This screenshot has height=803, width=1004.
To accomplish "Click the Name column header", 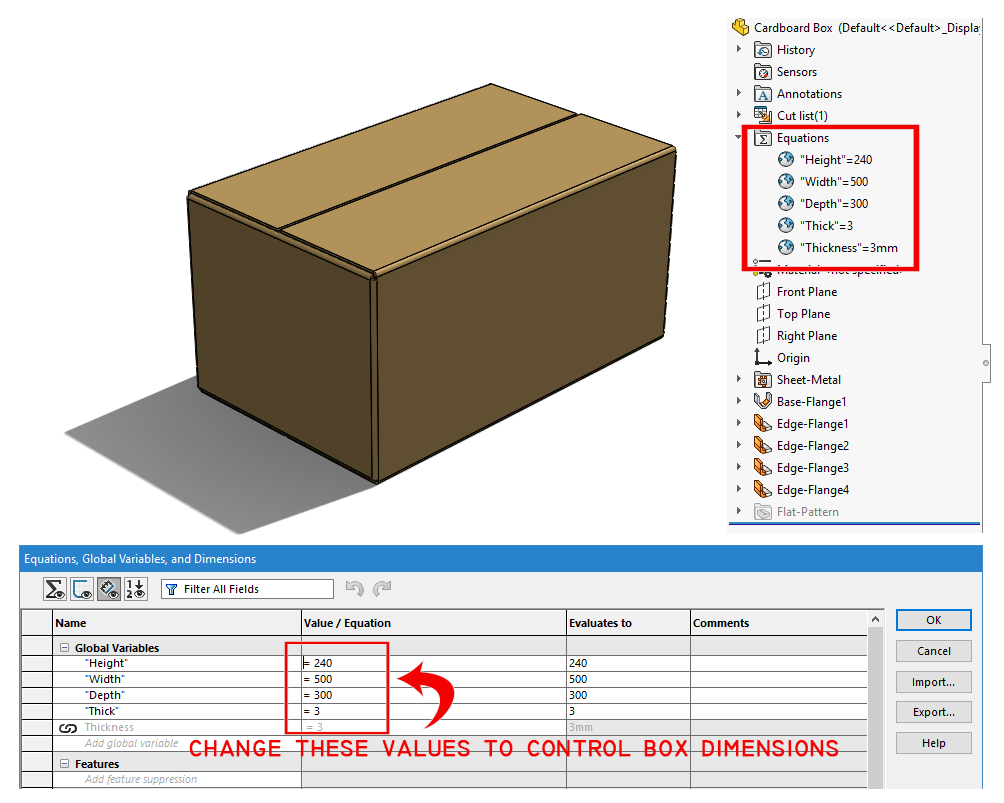I will tap(177, 623).
